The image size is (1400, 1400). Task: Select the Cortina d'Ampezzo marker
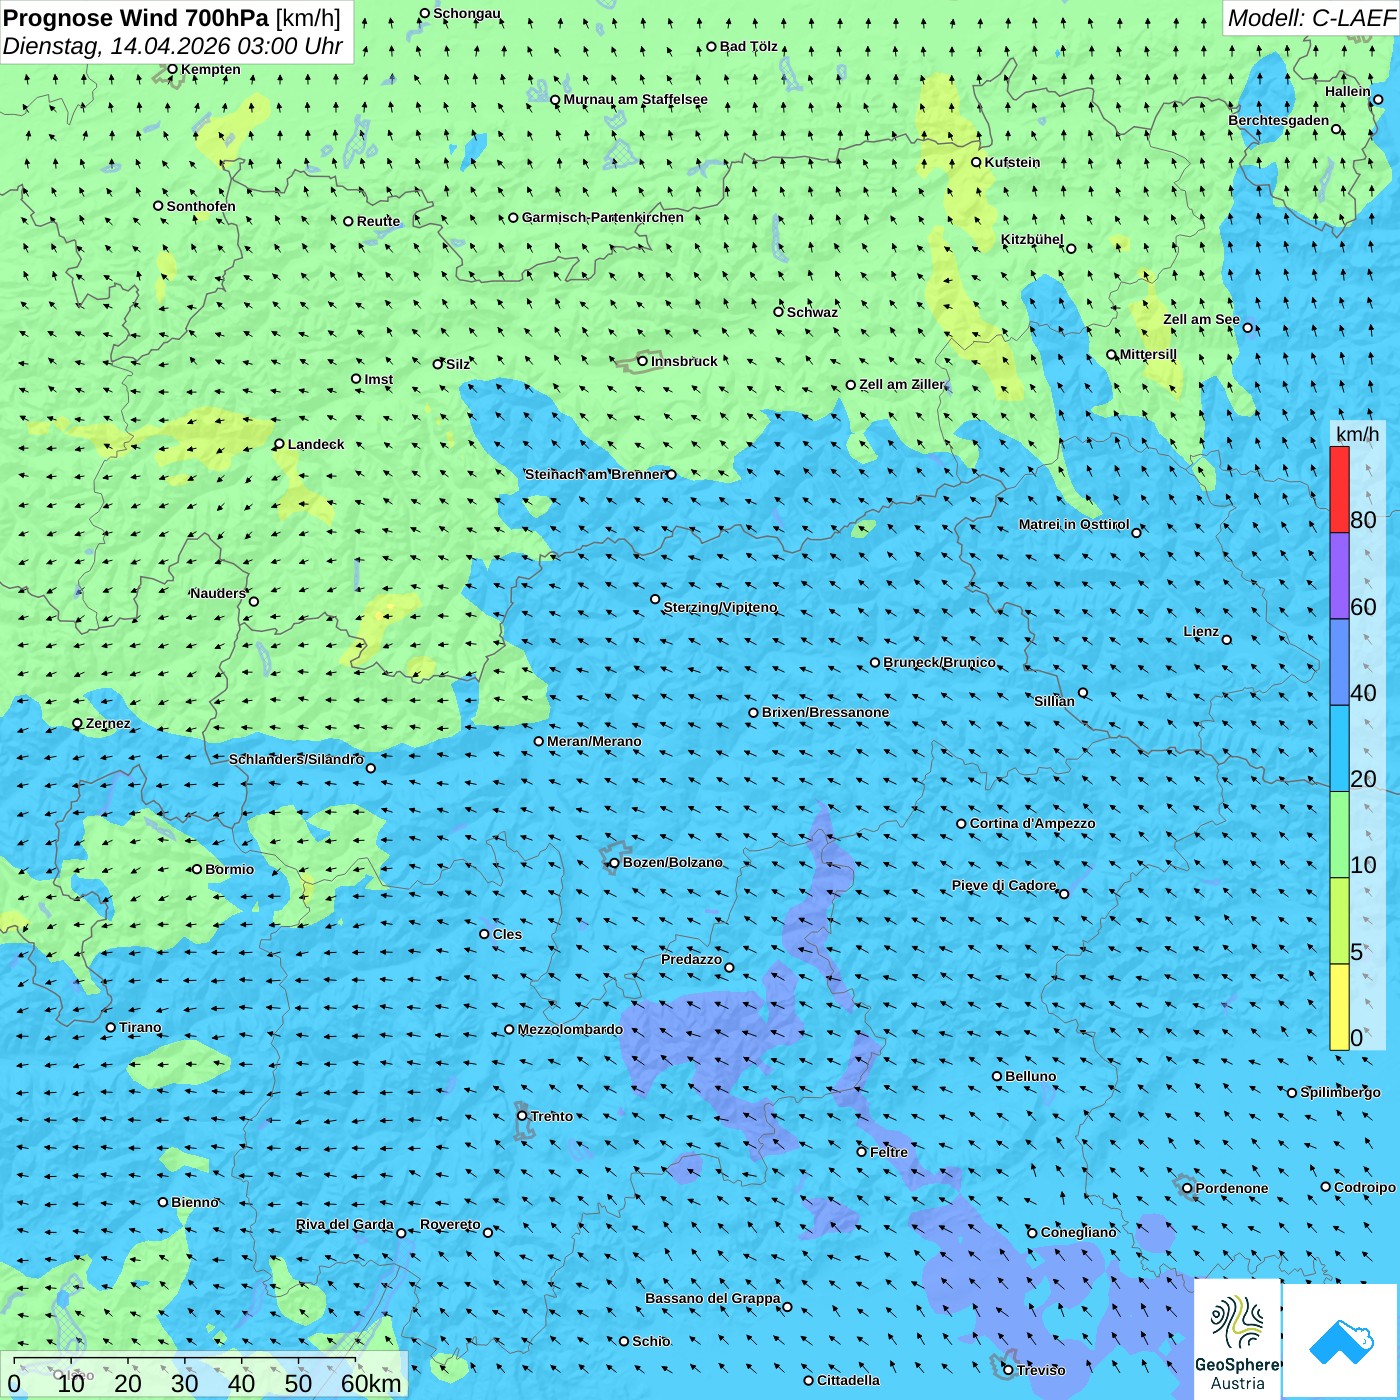961,824
